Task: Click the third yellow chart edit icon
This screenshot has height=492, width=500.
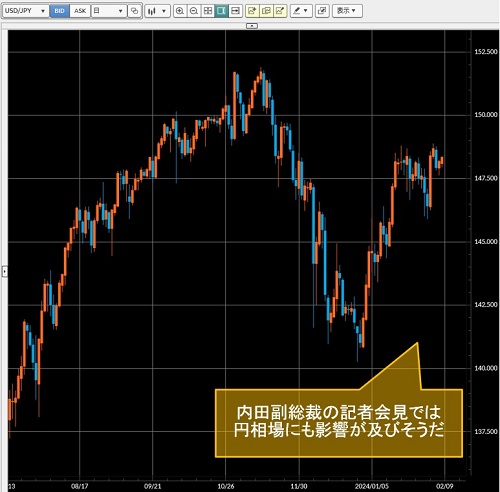Action: pos(280,11)
